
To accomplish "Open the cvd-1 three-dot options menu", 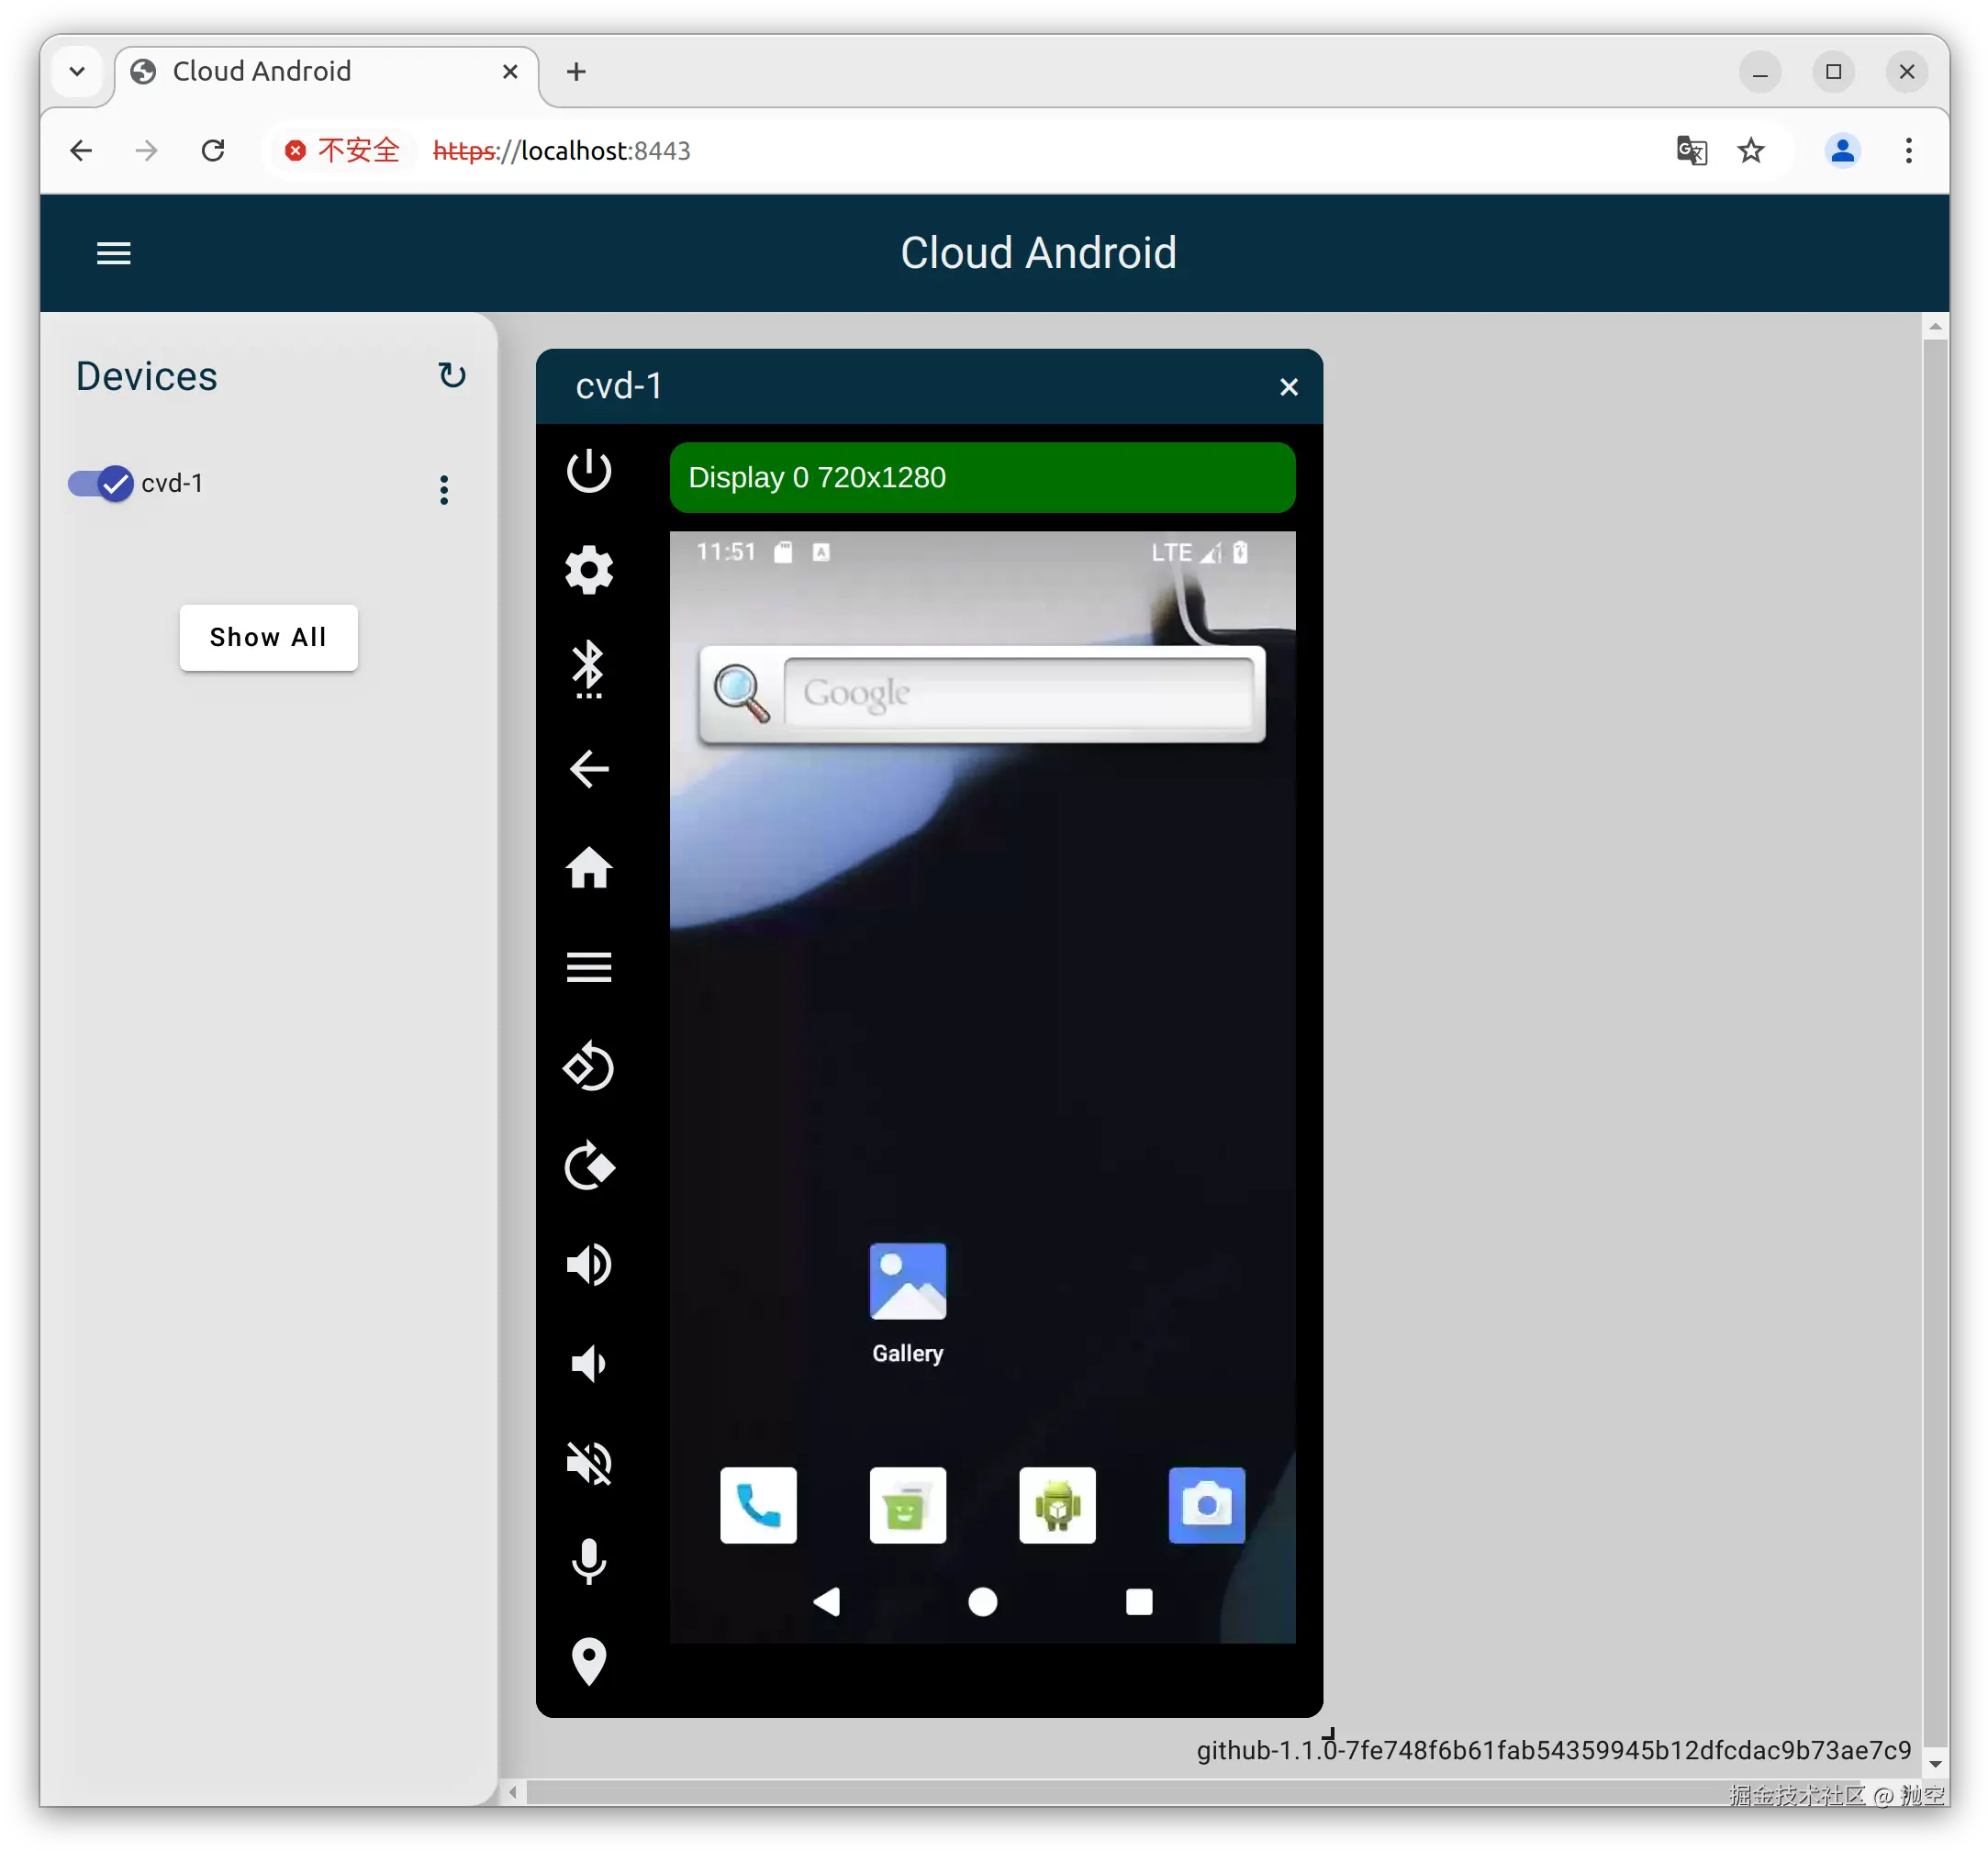I will click(x=444, y=489).
